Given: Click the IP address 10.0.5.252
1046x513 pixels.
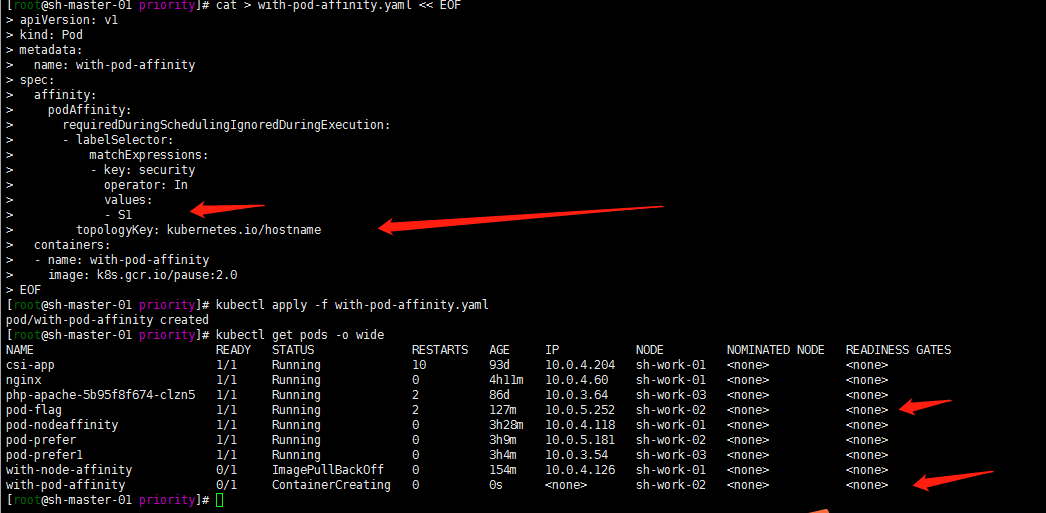Looking at the screenshot, I should [x=580, y=410].
